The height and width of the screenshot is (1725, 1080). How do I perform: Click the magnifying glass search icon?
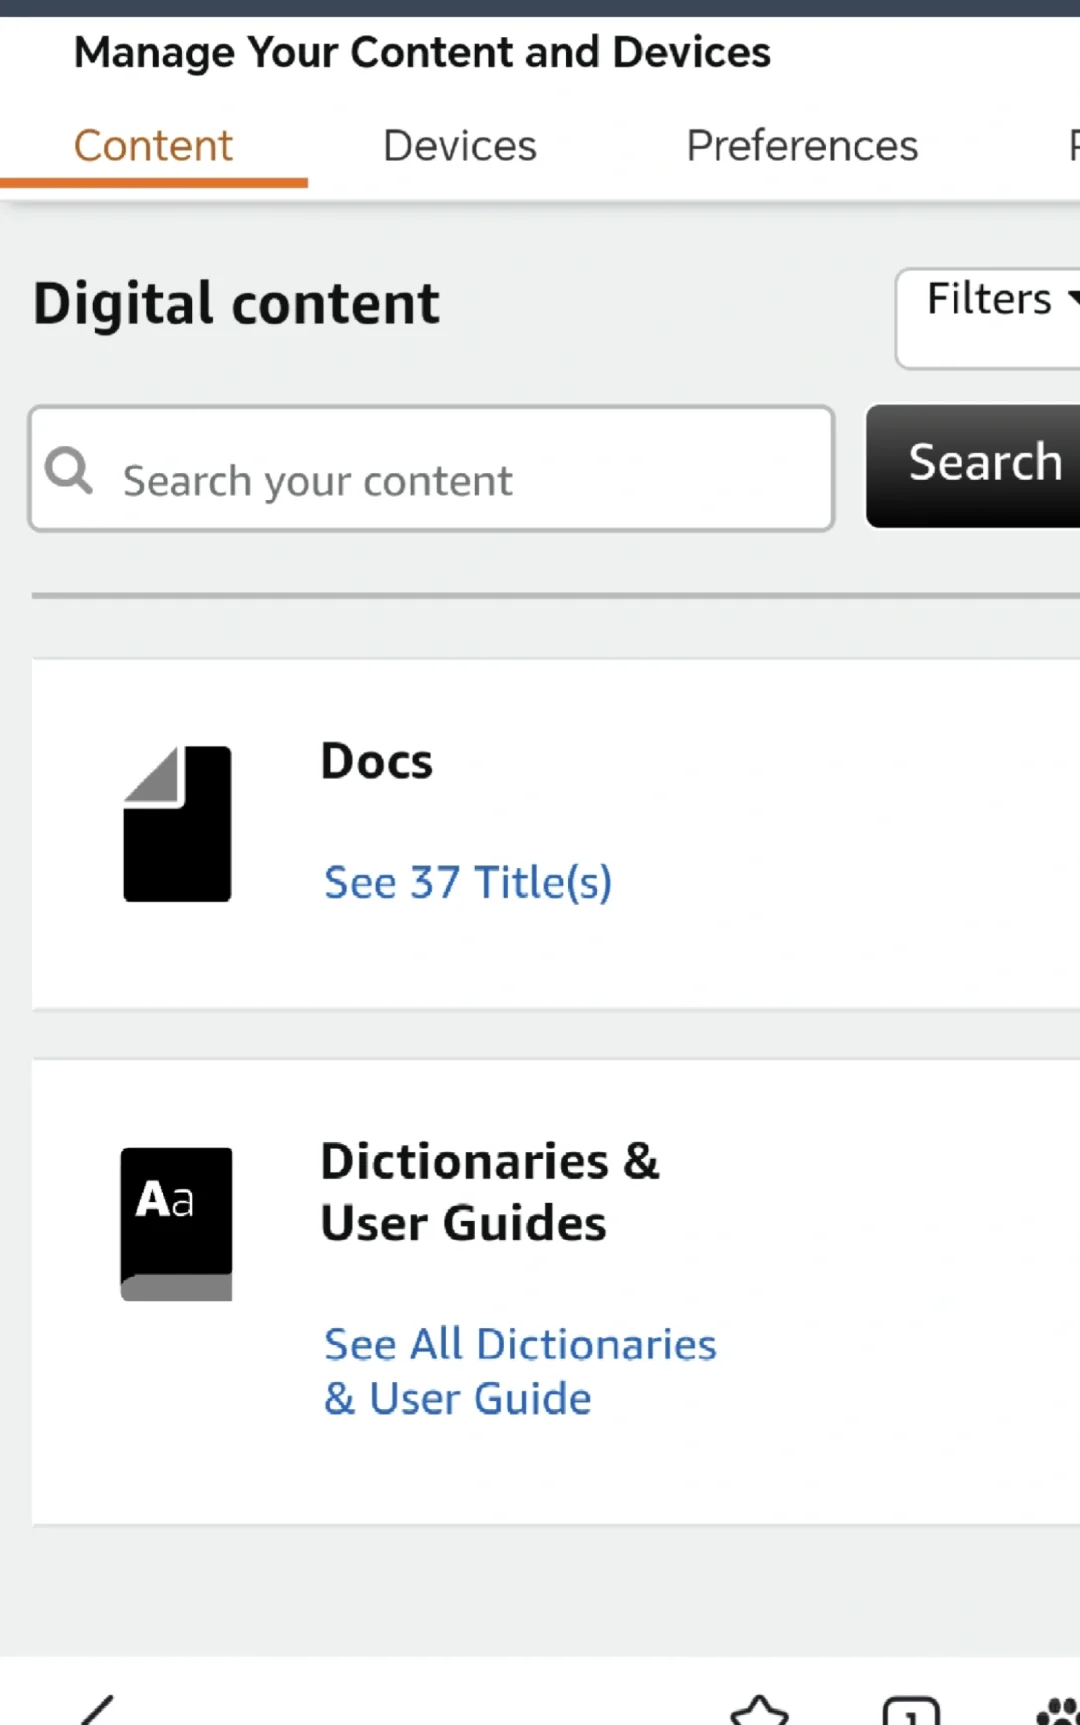click(69, 470)
